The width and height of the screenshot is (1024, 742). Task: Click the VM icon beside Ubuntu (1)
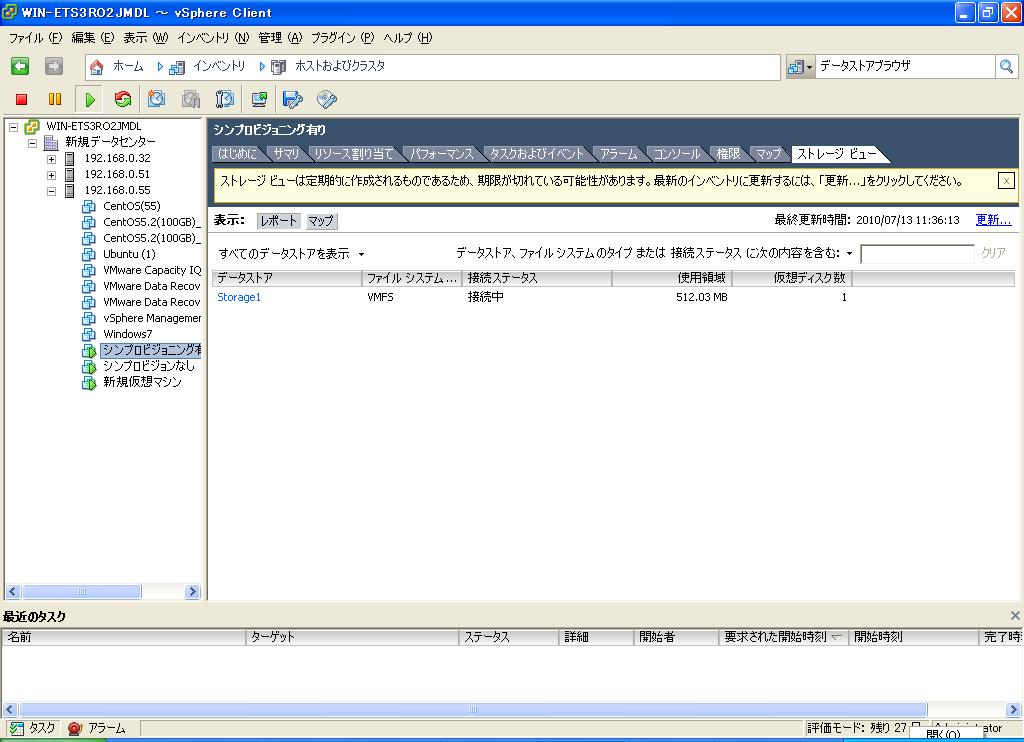pyautogui.click(x=89, y=254)
